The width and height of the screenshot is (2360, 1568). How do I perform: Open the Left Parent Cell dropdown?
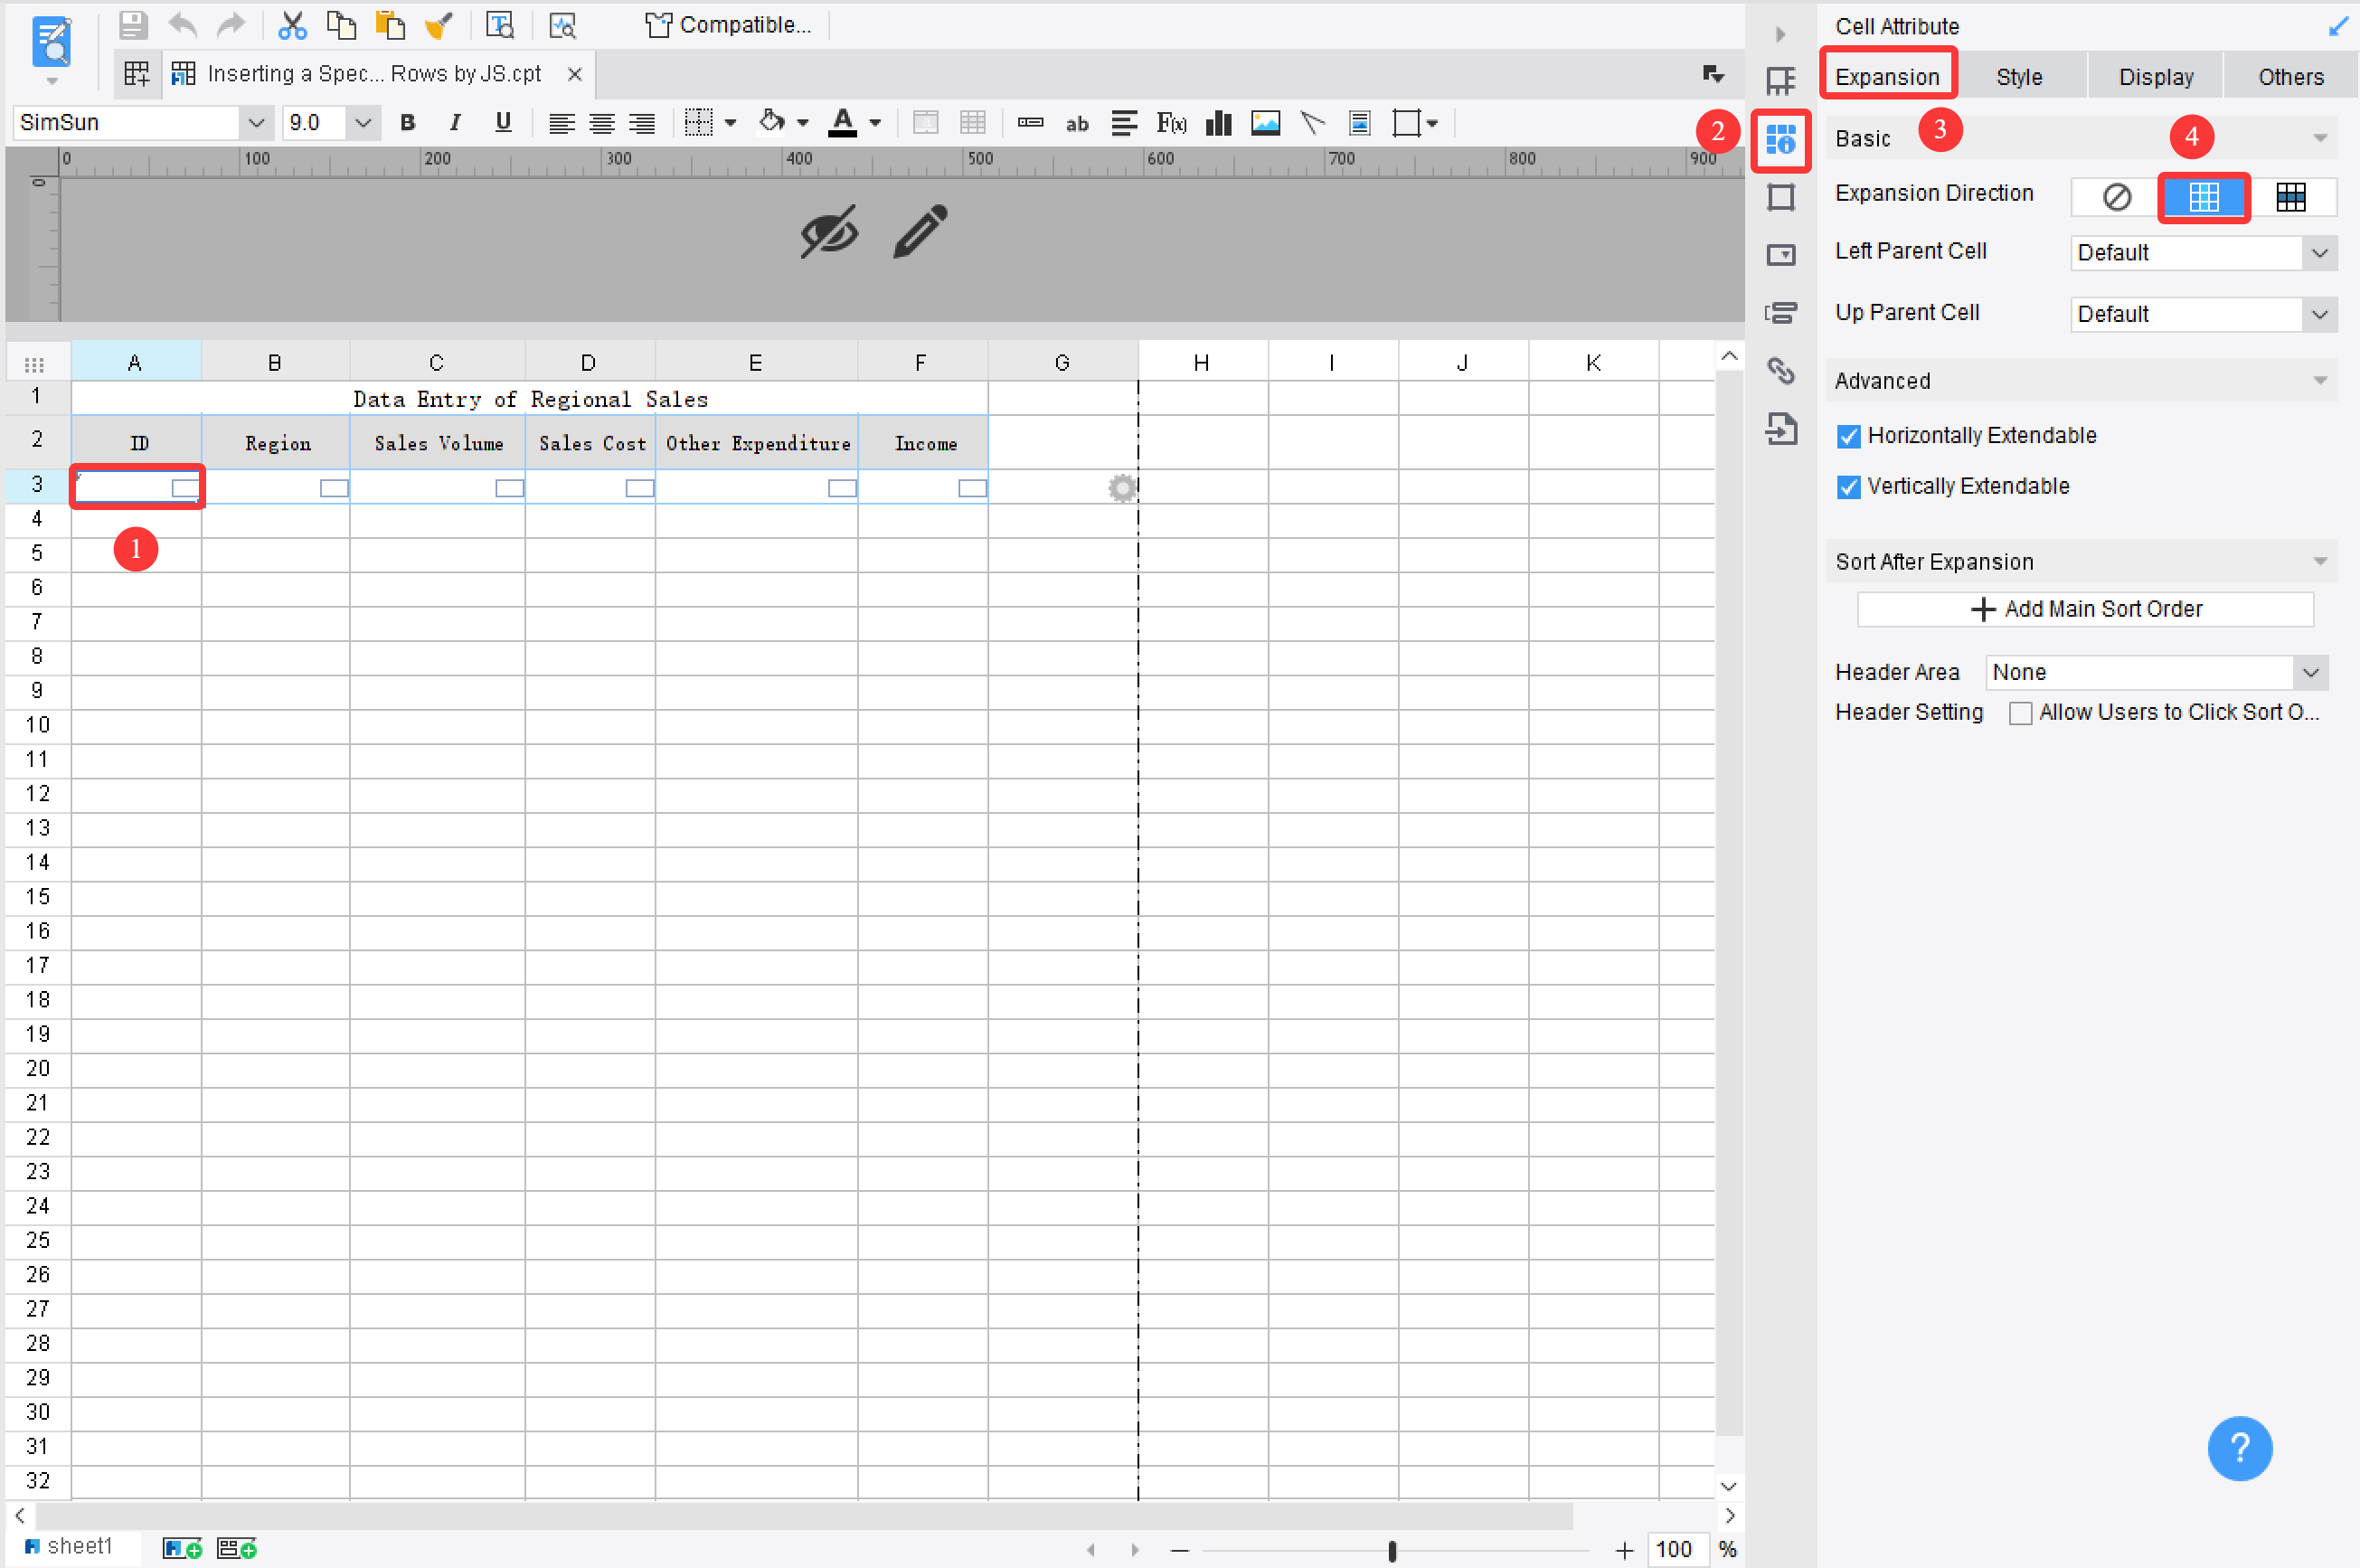point(2319,252)
